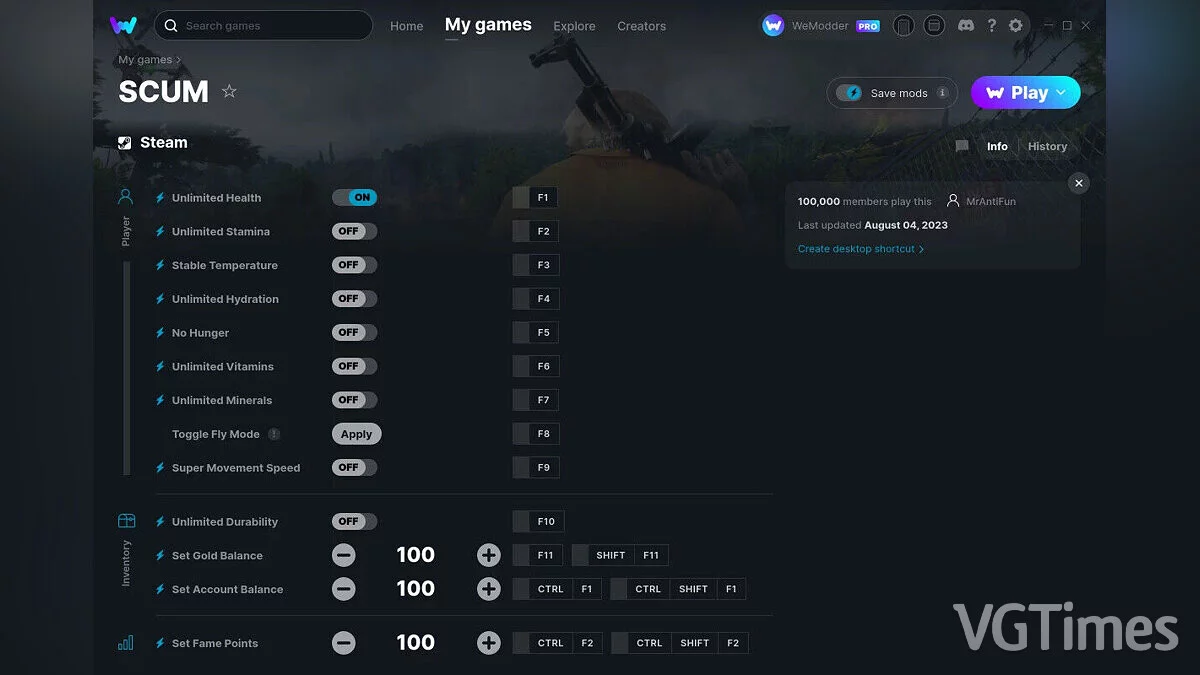Image resolution: width=1200 pixels, height=675 pixels.
Task: Enable Super Movement Speed toggle
Action: pyautogui.click(x=354, y=467)
